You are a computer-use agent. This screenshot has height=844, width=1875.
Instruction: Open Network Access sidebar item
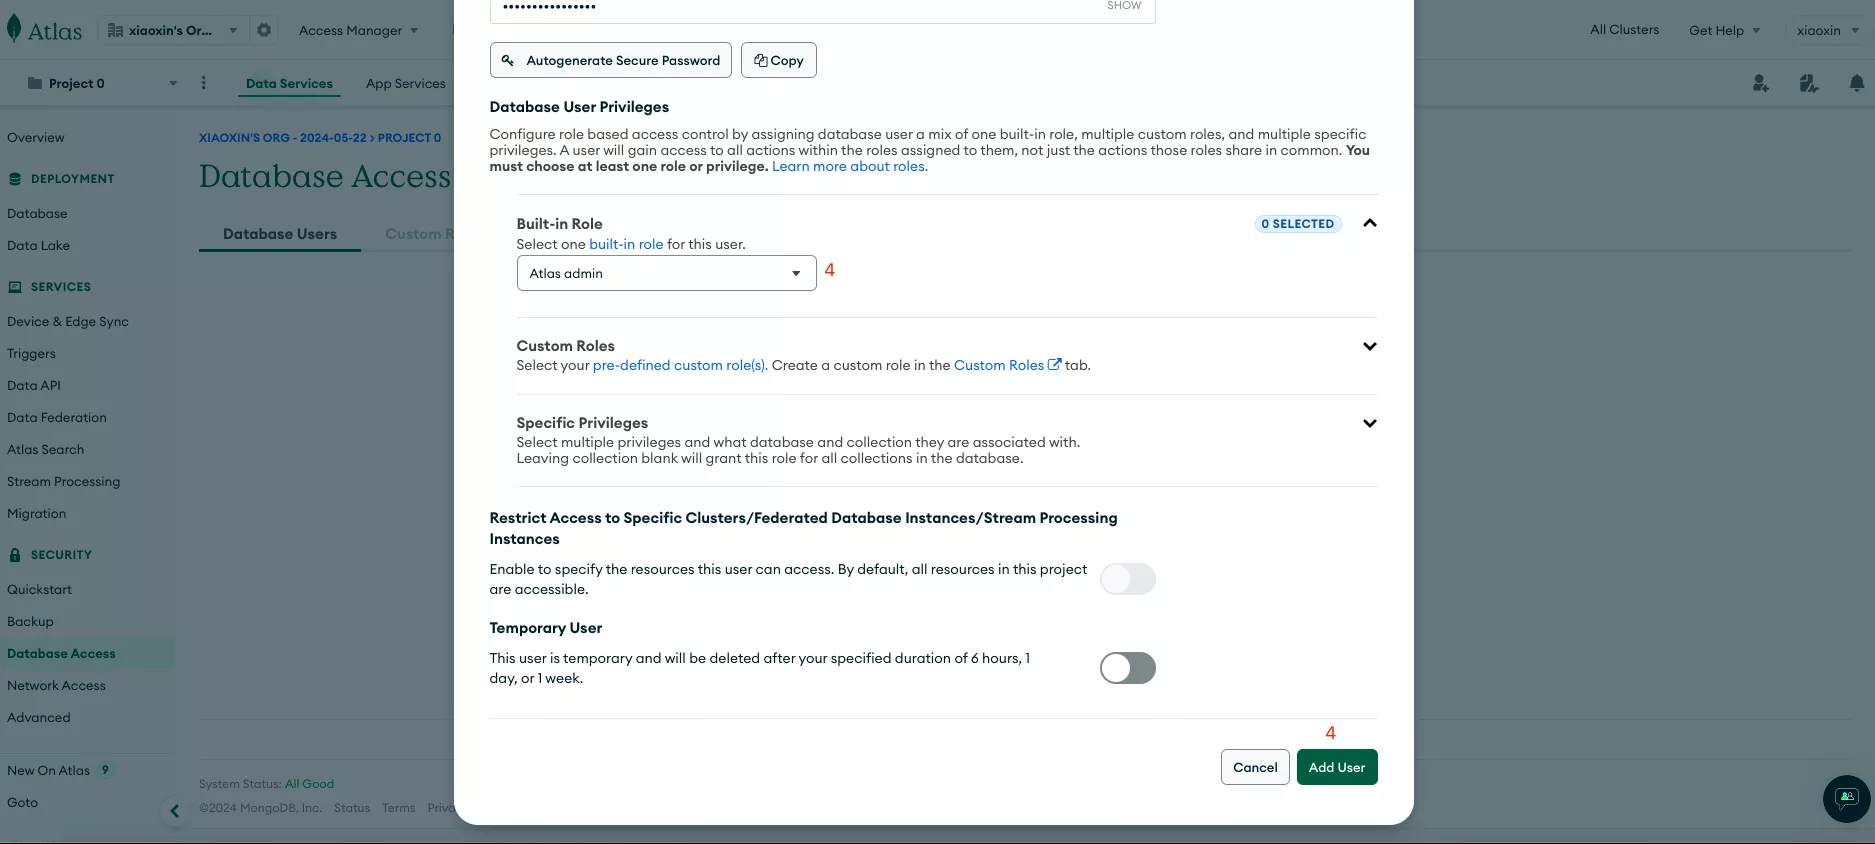click(56, 685)
